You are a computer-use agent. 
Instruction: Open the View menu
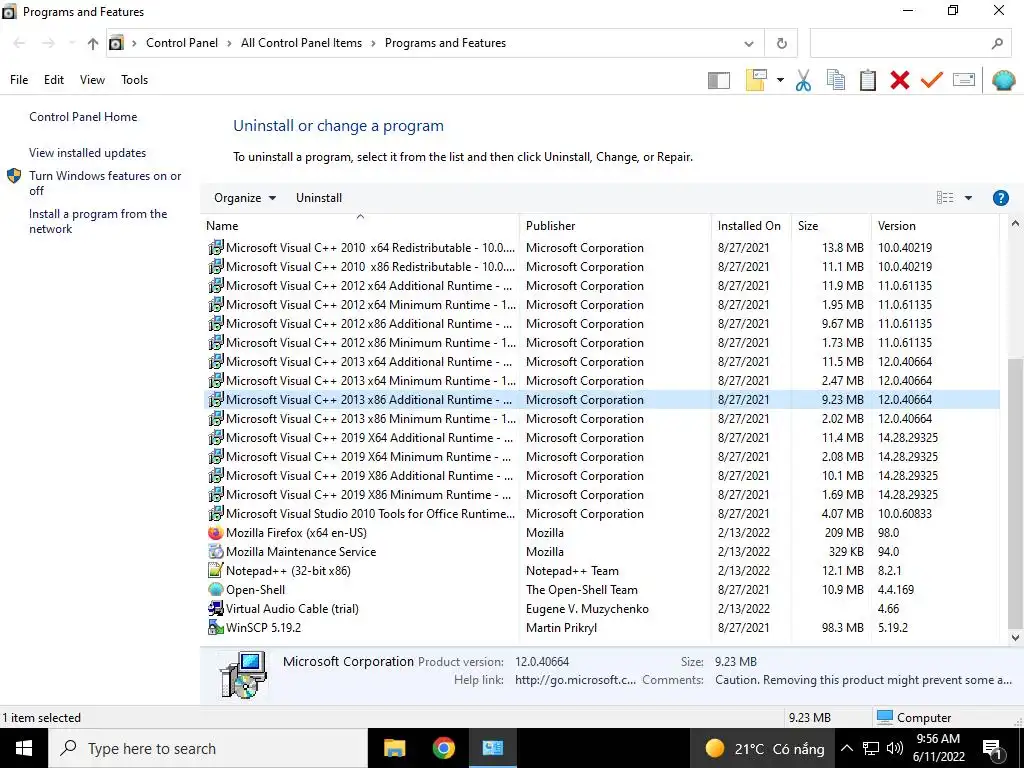[x=92, y=80]
